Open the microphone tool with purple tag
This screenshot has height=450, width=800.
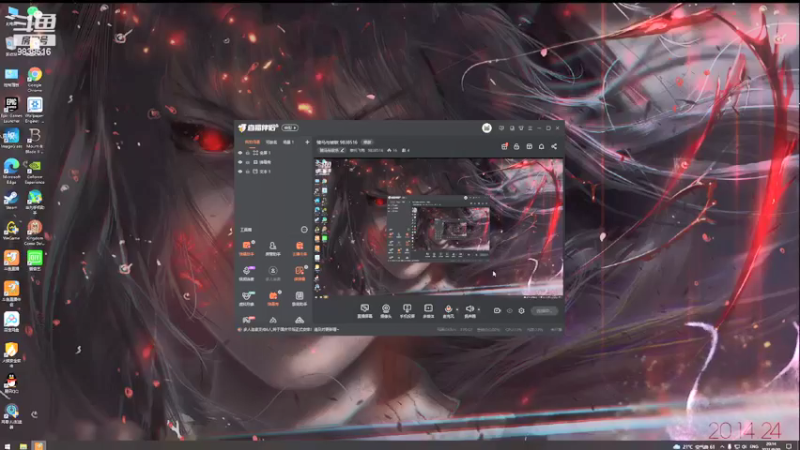pos(246,273)
